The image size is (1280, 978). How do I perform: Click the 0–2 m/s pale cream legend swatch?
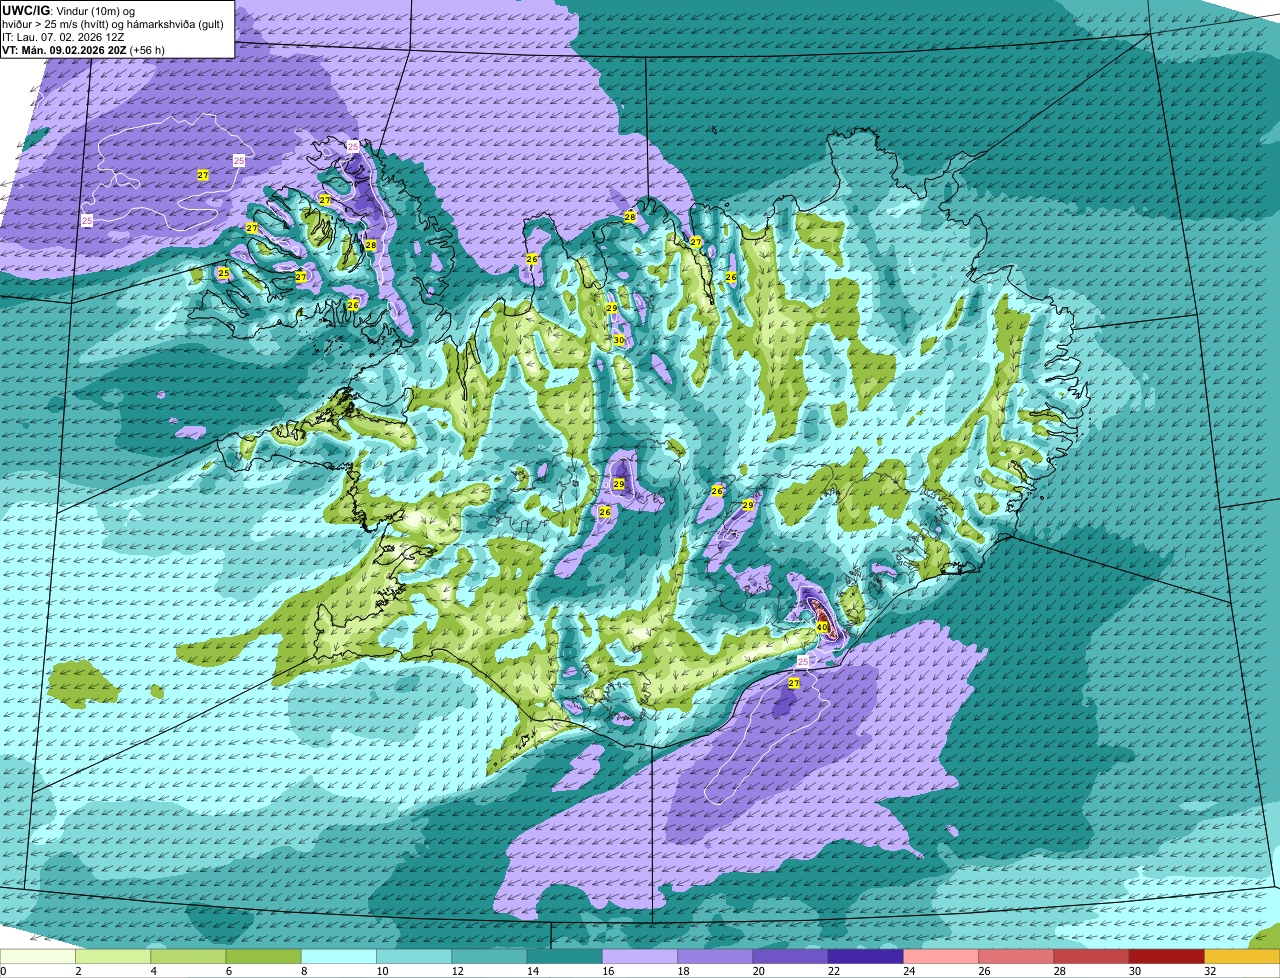38,957
